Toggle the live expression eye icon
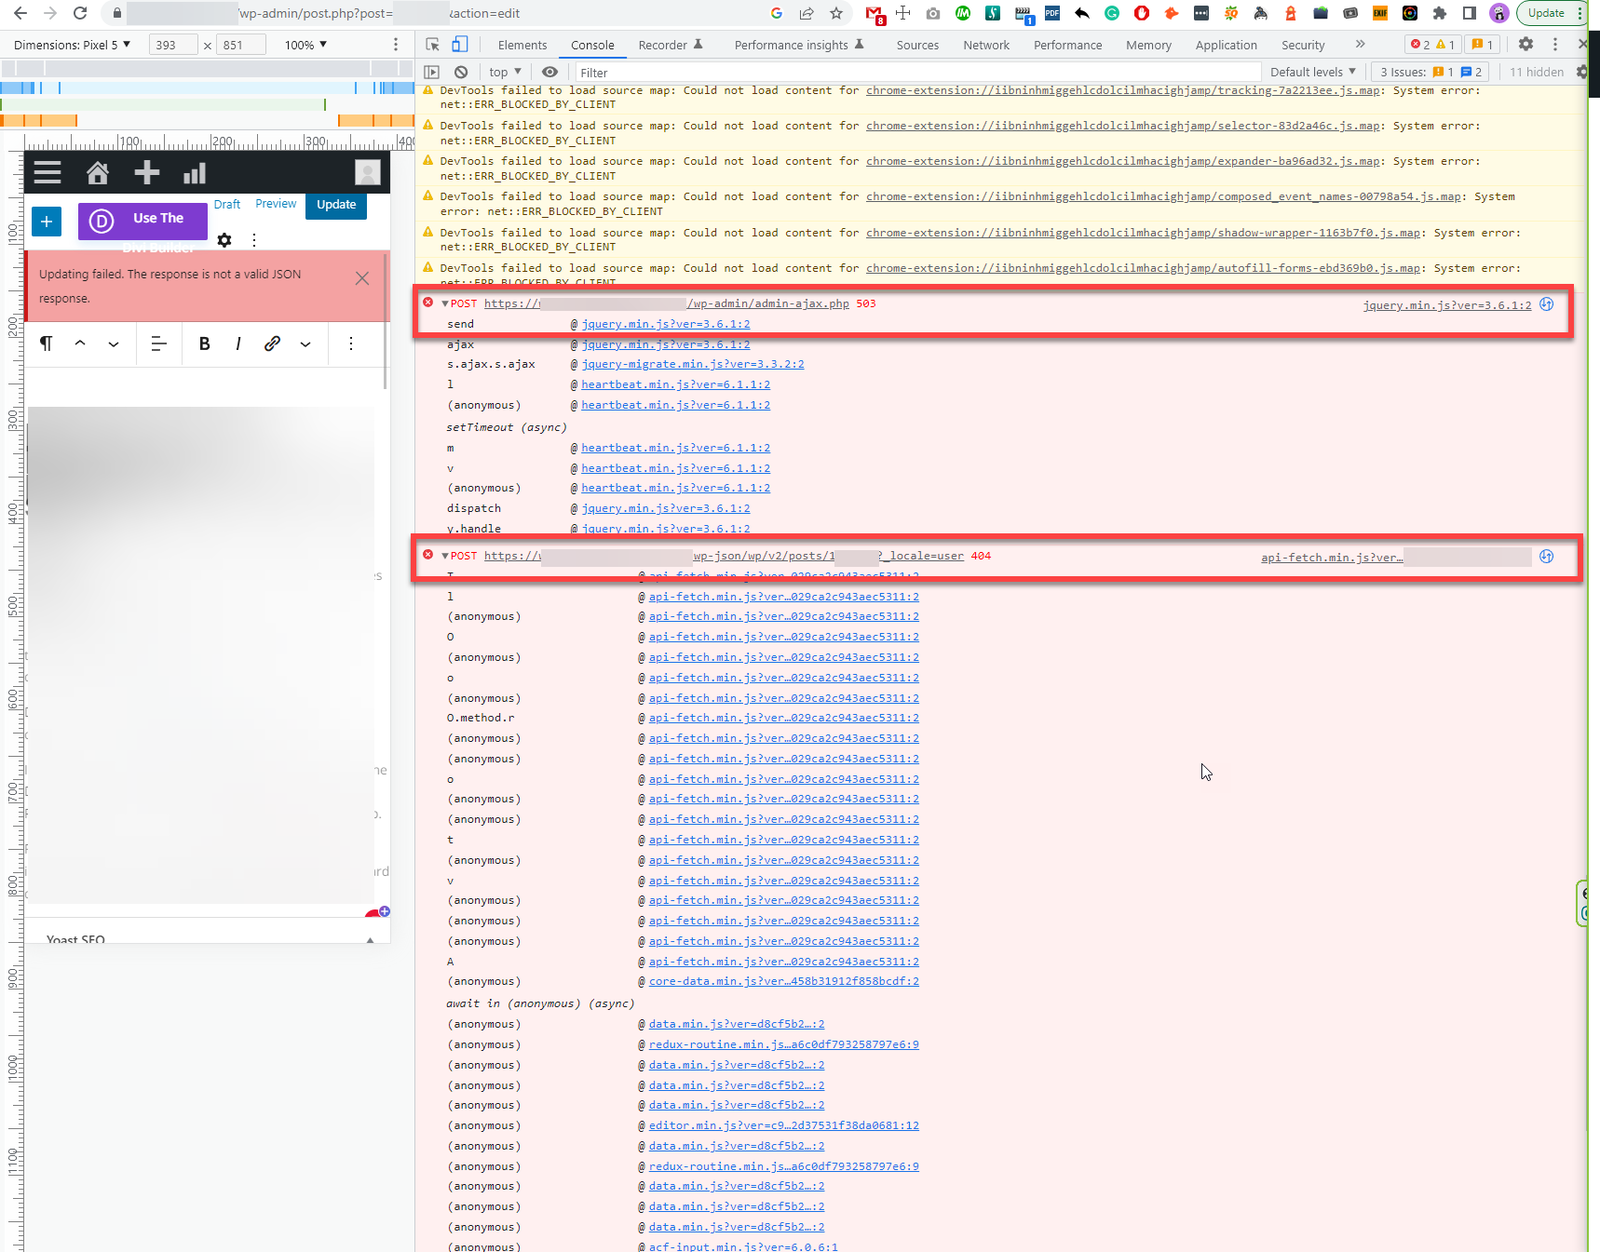 (550, 71)
